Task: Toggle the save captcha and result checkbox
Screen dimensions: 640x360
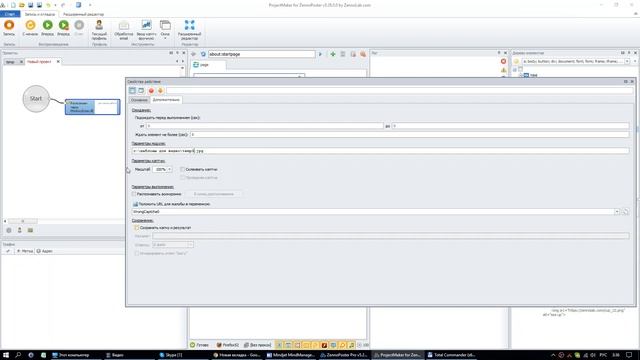Action: pyautogui.click(x=137, y=228)
